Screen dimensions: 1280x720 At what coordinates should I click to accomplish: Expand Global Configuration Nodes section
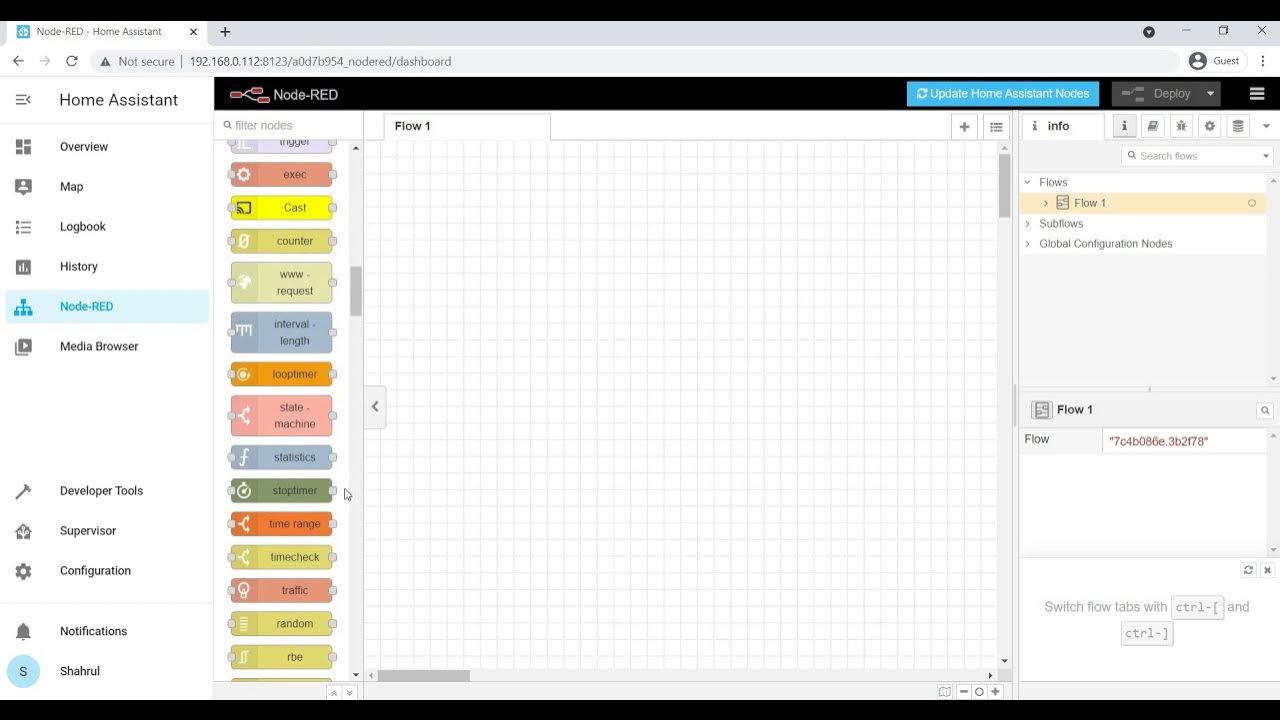click(1027, 244)
